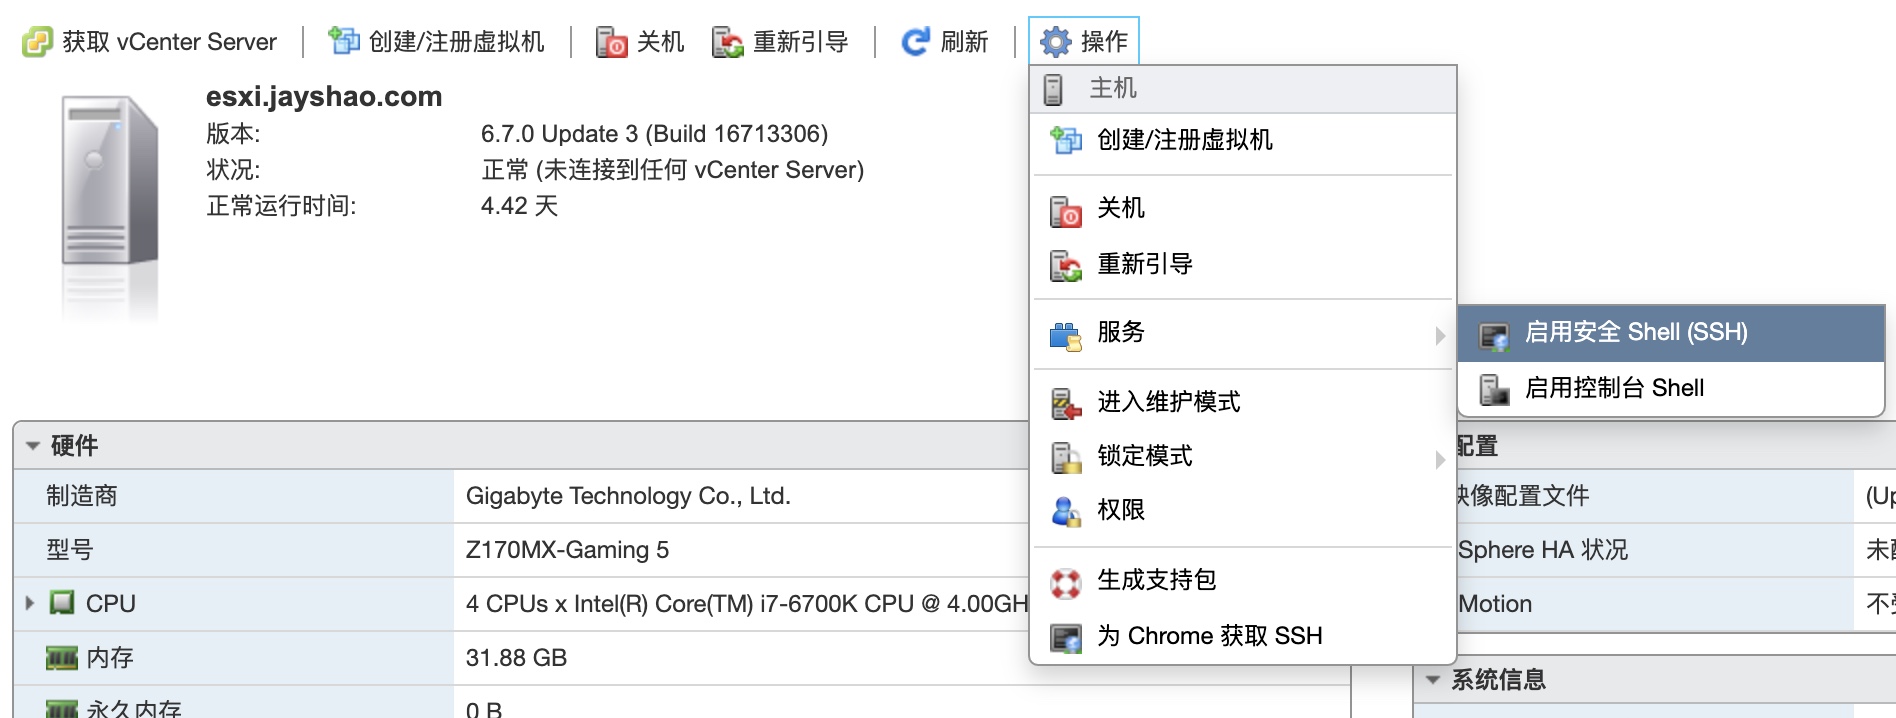Click the Get vCenter Server icon
This screenshot has width=1896, height=718.
coord(37,42)
